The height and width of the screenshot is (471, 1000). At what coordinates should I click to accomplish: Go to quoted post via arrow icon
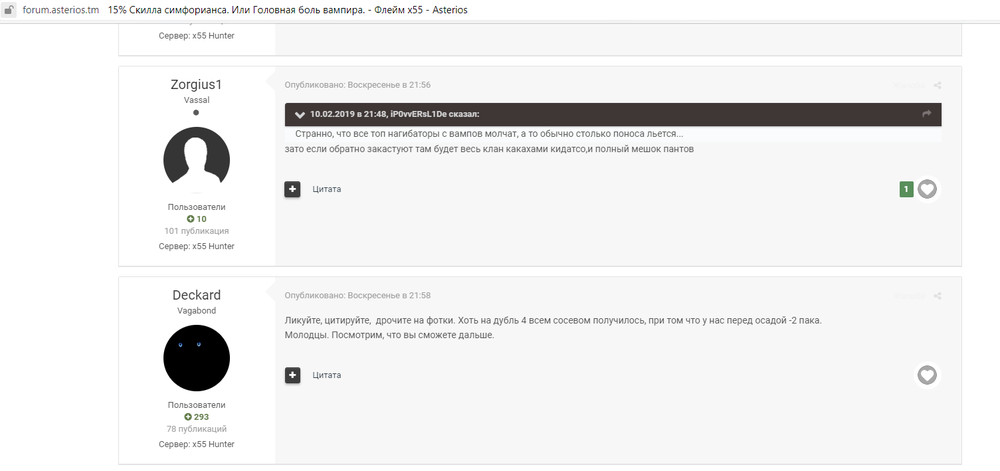click(x=927, y=114)
